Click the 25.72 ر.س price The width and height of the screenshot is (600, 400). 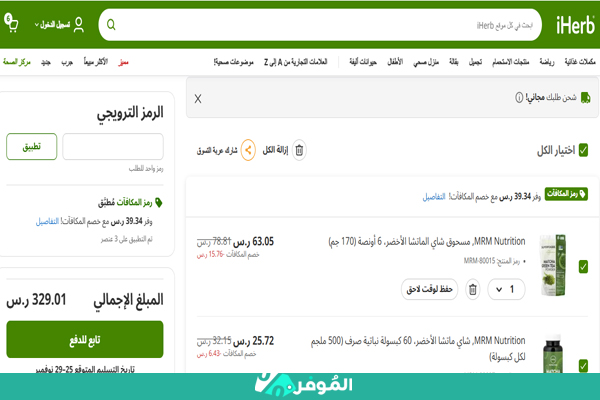point(253,341)
